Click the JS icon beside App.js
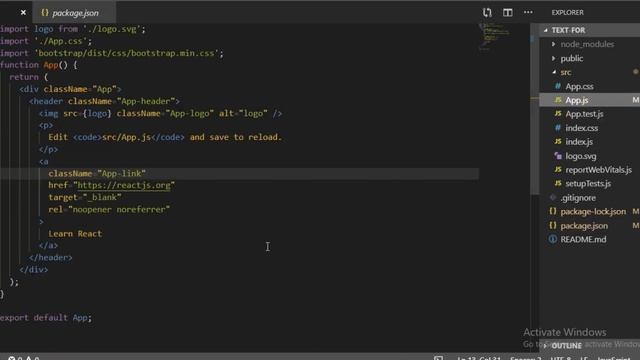The width and height of the screenshot is (640, 360). click(x=558, y=100)
